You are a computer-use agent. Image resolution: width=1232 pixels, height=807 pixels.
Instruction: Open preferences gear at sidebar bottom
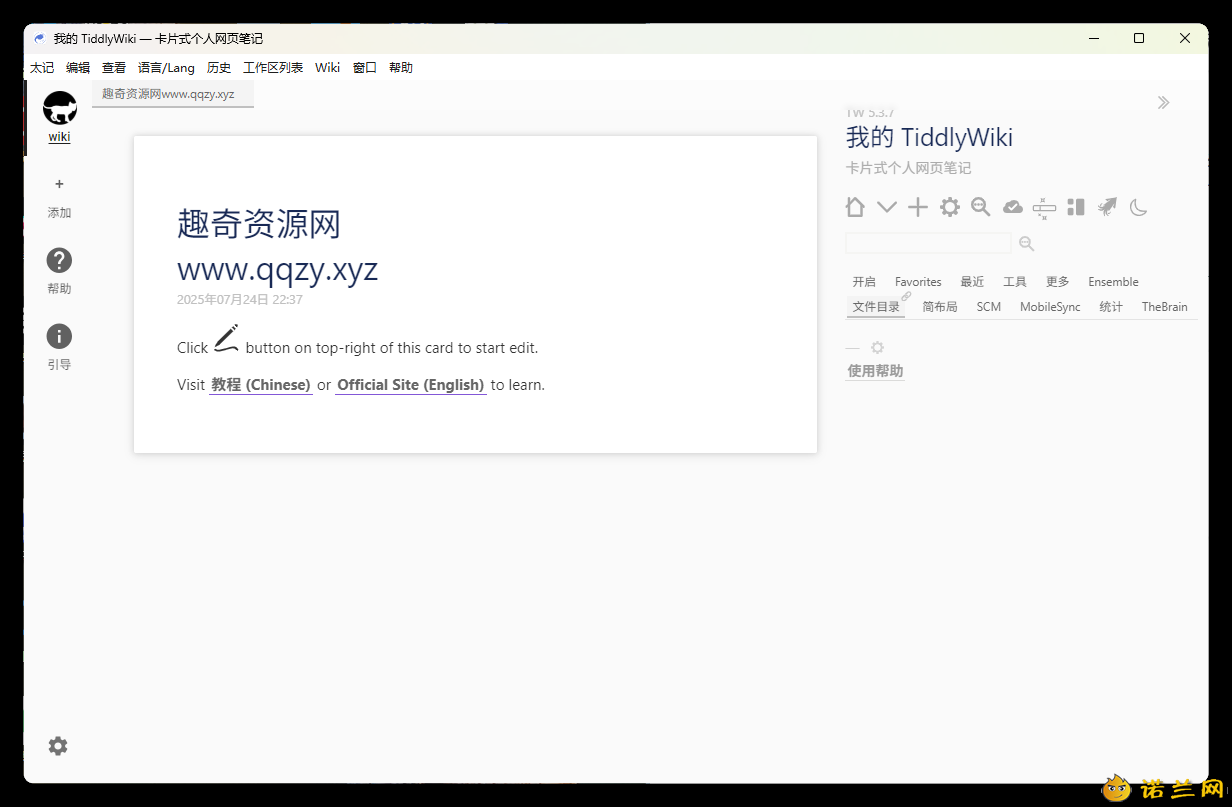58,746
